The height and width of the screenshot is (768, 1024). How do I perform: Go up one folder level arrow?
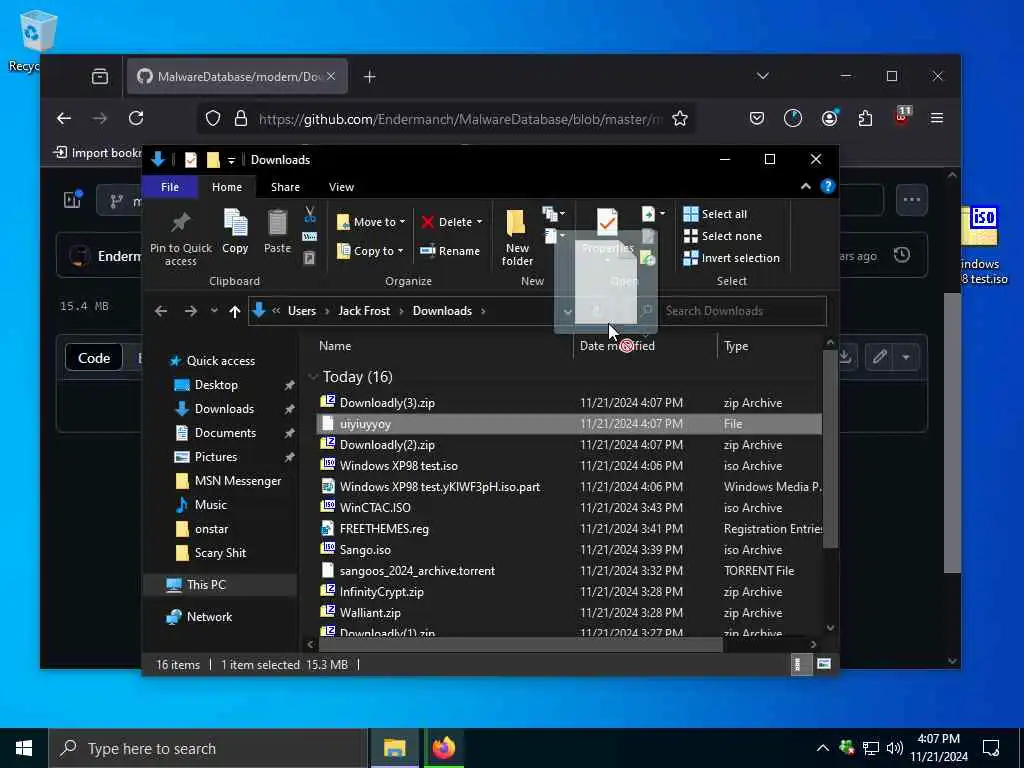tap(234, 312)
